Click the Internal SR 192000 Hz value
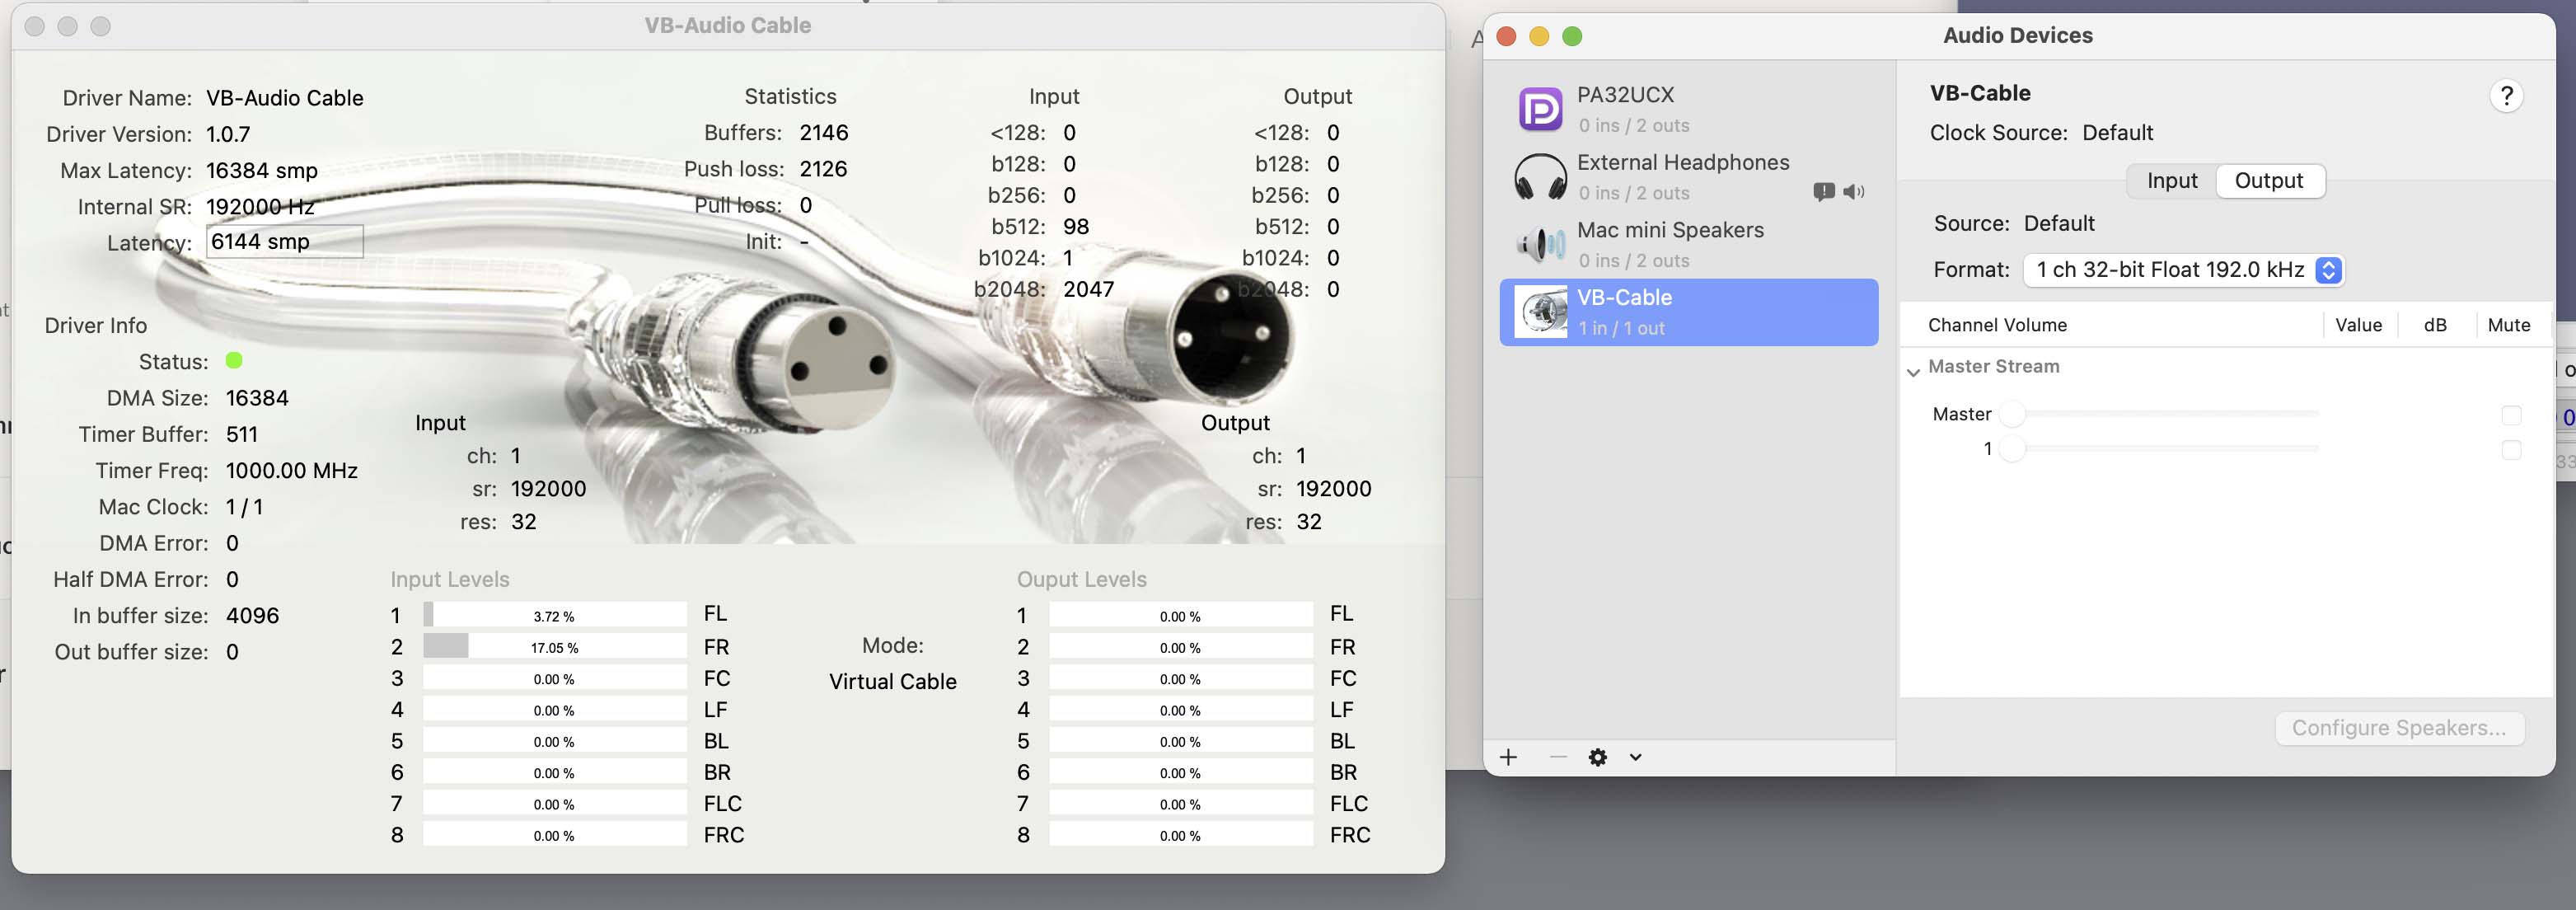Screen dimensions: 2576x910 (x=260, y=207)
